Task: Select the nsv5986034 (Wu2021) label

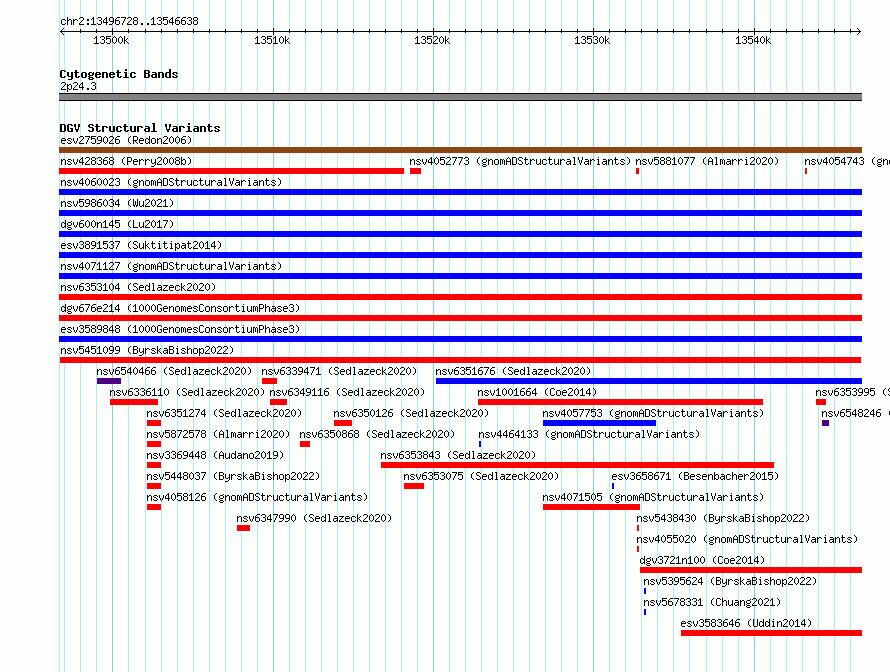Action: tap(117, 203)
